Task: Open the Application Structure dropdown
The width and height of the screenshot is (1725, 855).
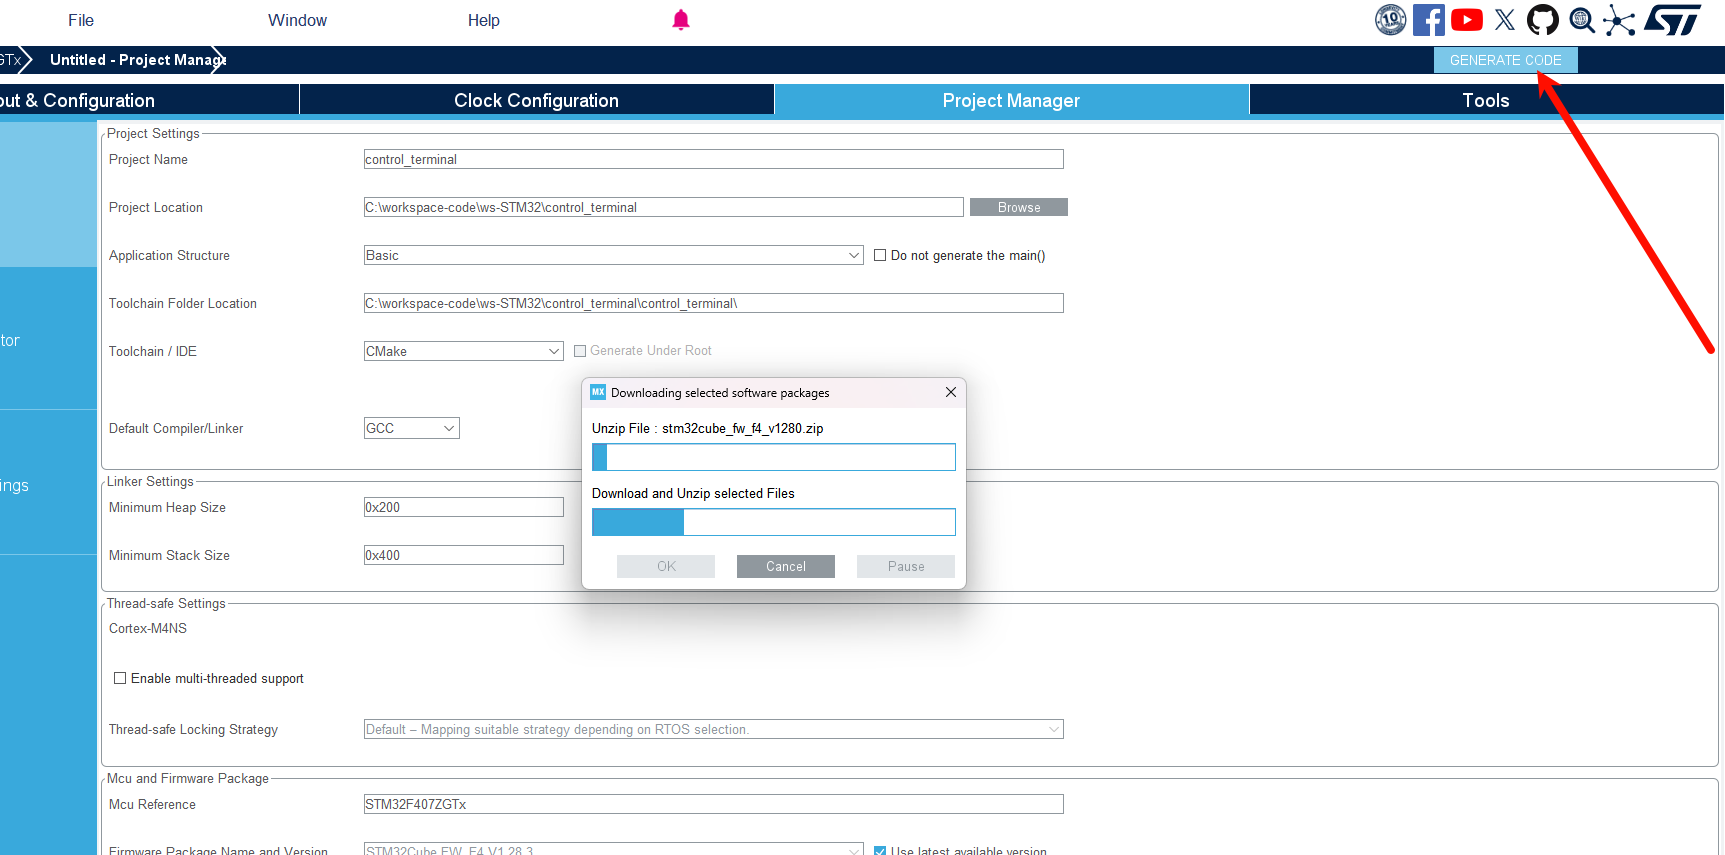Action: [x=613, y=255]
